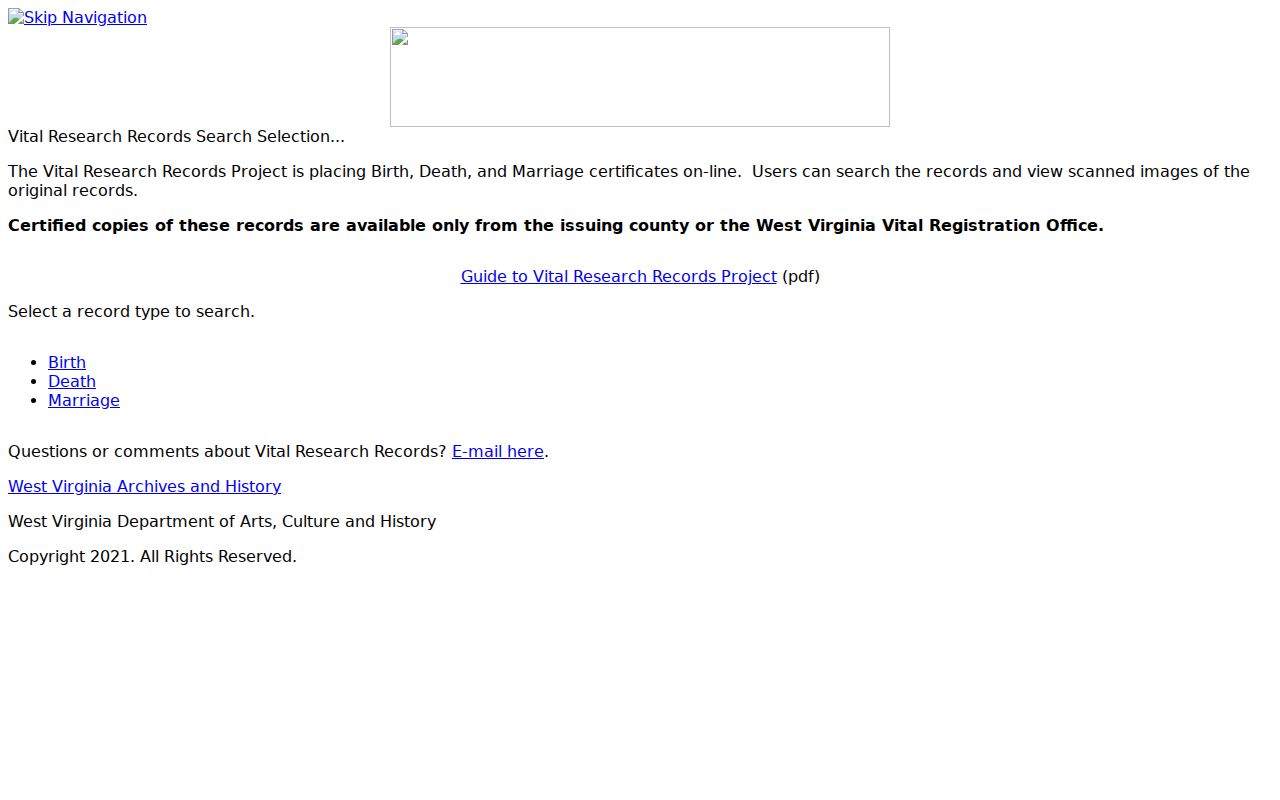Click the 'Copyright 2021. All Rights Reserved.' text
The height and width of the screenshot is (800, 1280).
[152, 556]
